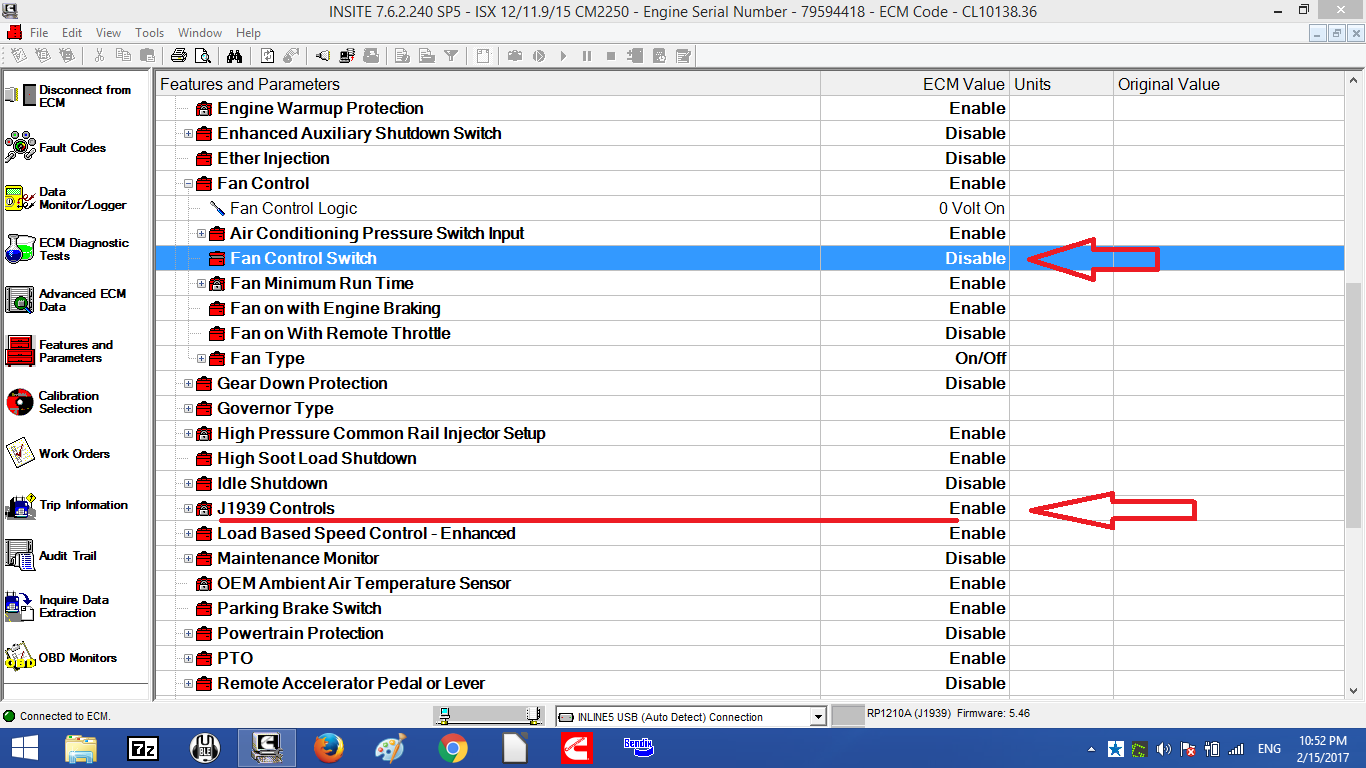1366x768 pixels.
Task: Expand Fan Minimum Run Time
Action: click(x=201, y=283)
